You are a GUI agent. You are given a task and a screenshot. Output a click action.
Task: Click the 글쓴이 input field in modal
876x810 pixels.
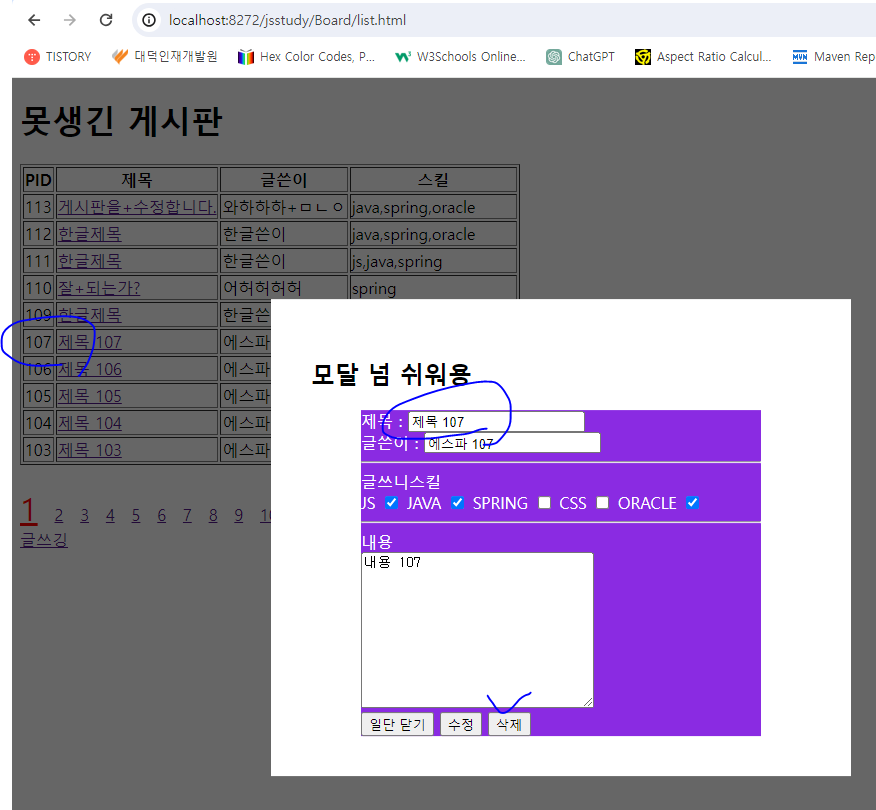pos(512,443)
